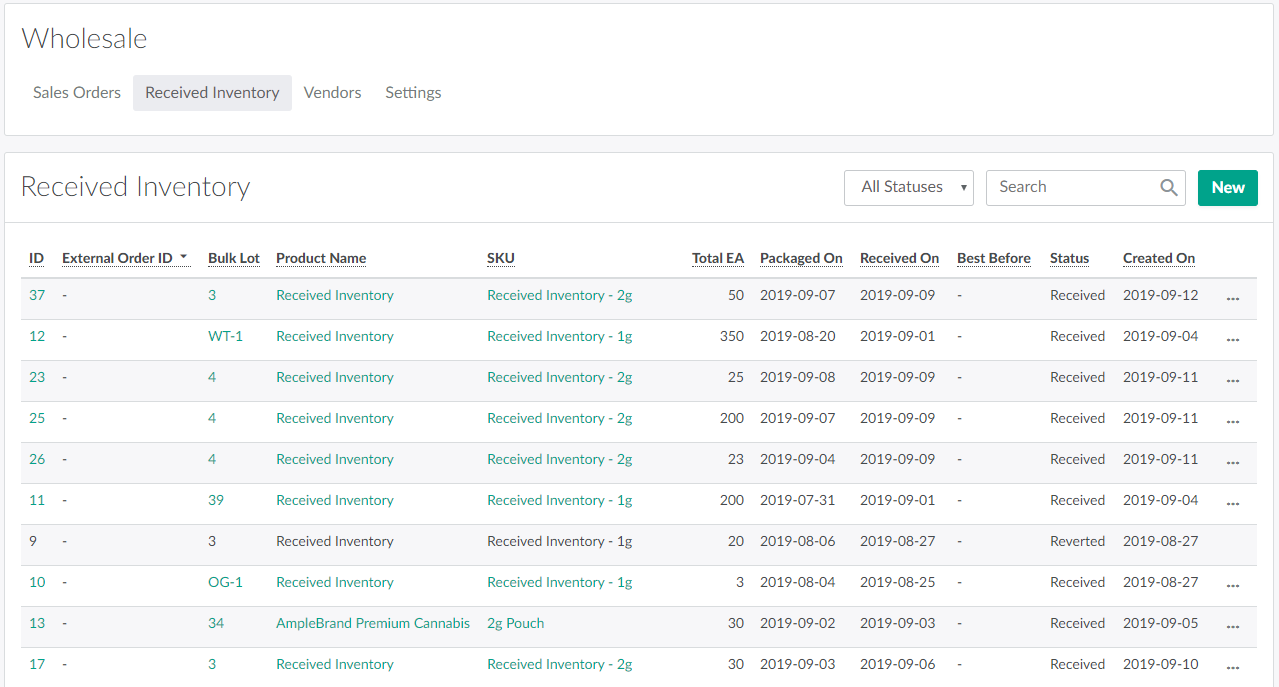Click into the Search input field
This screenshot has height=687, width=1279.
pos(1070,187)
